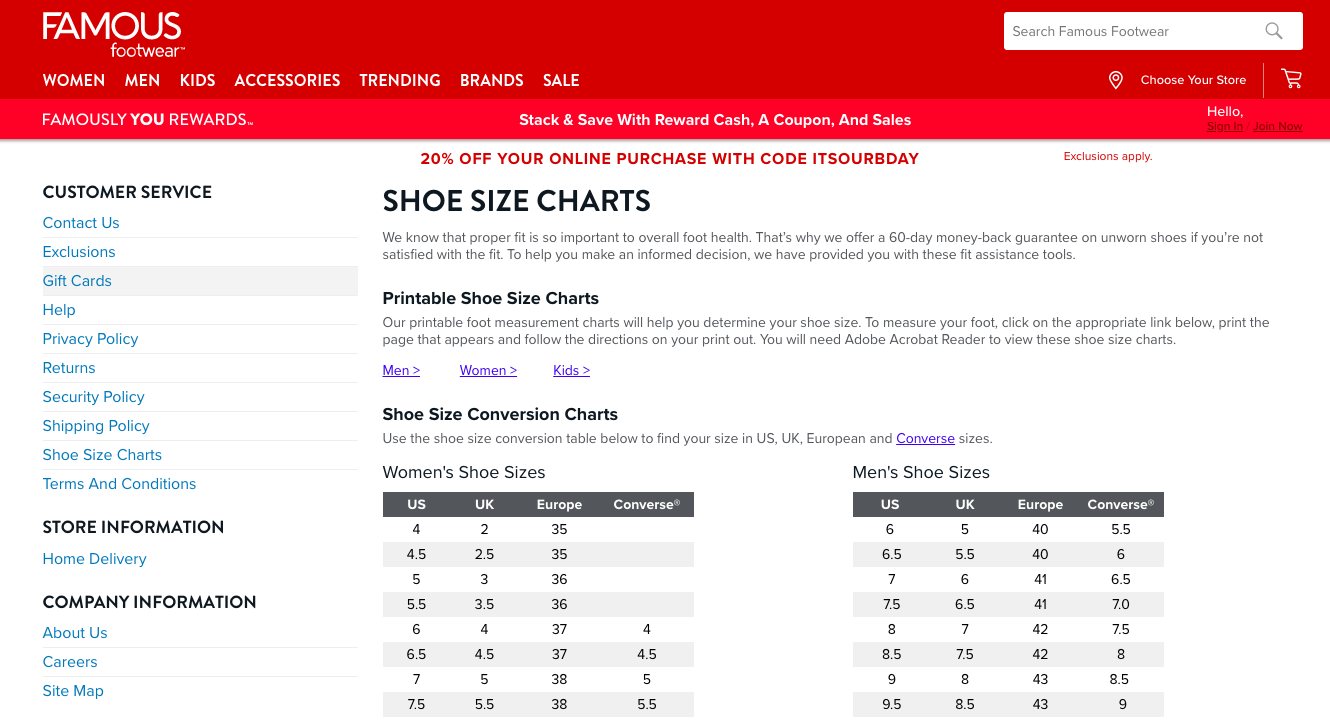
Task: Open the Men printable size chart link
Action: 401,370
